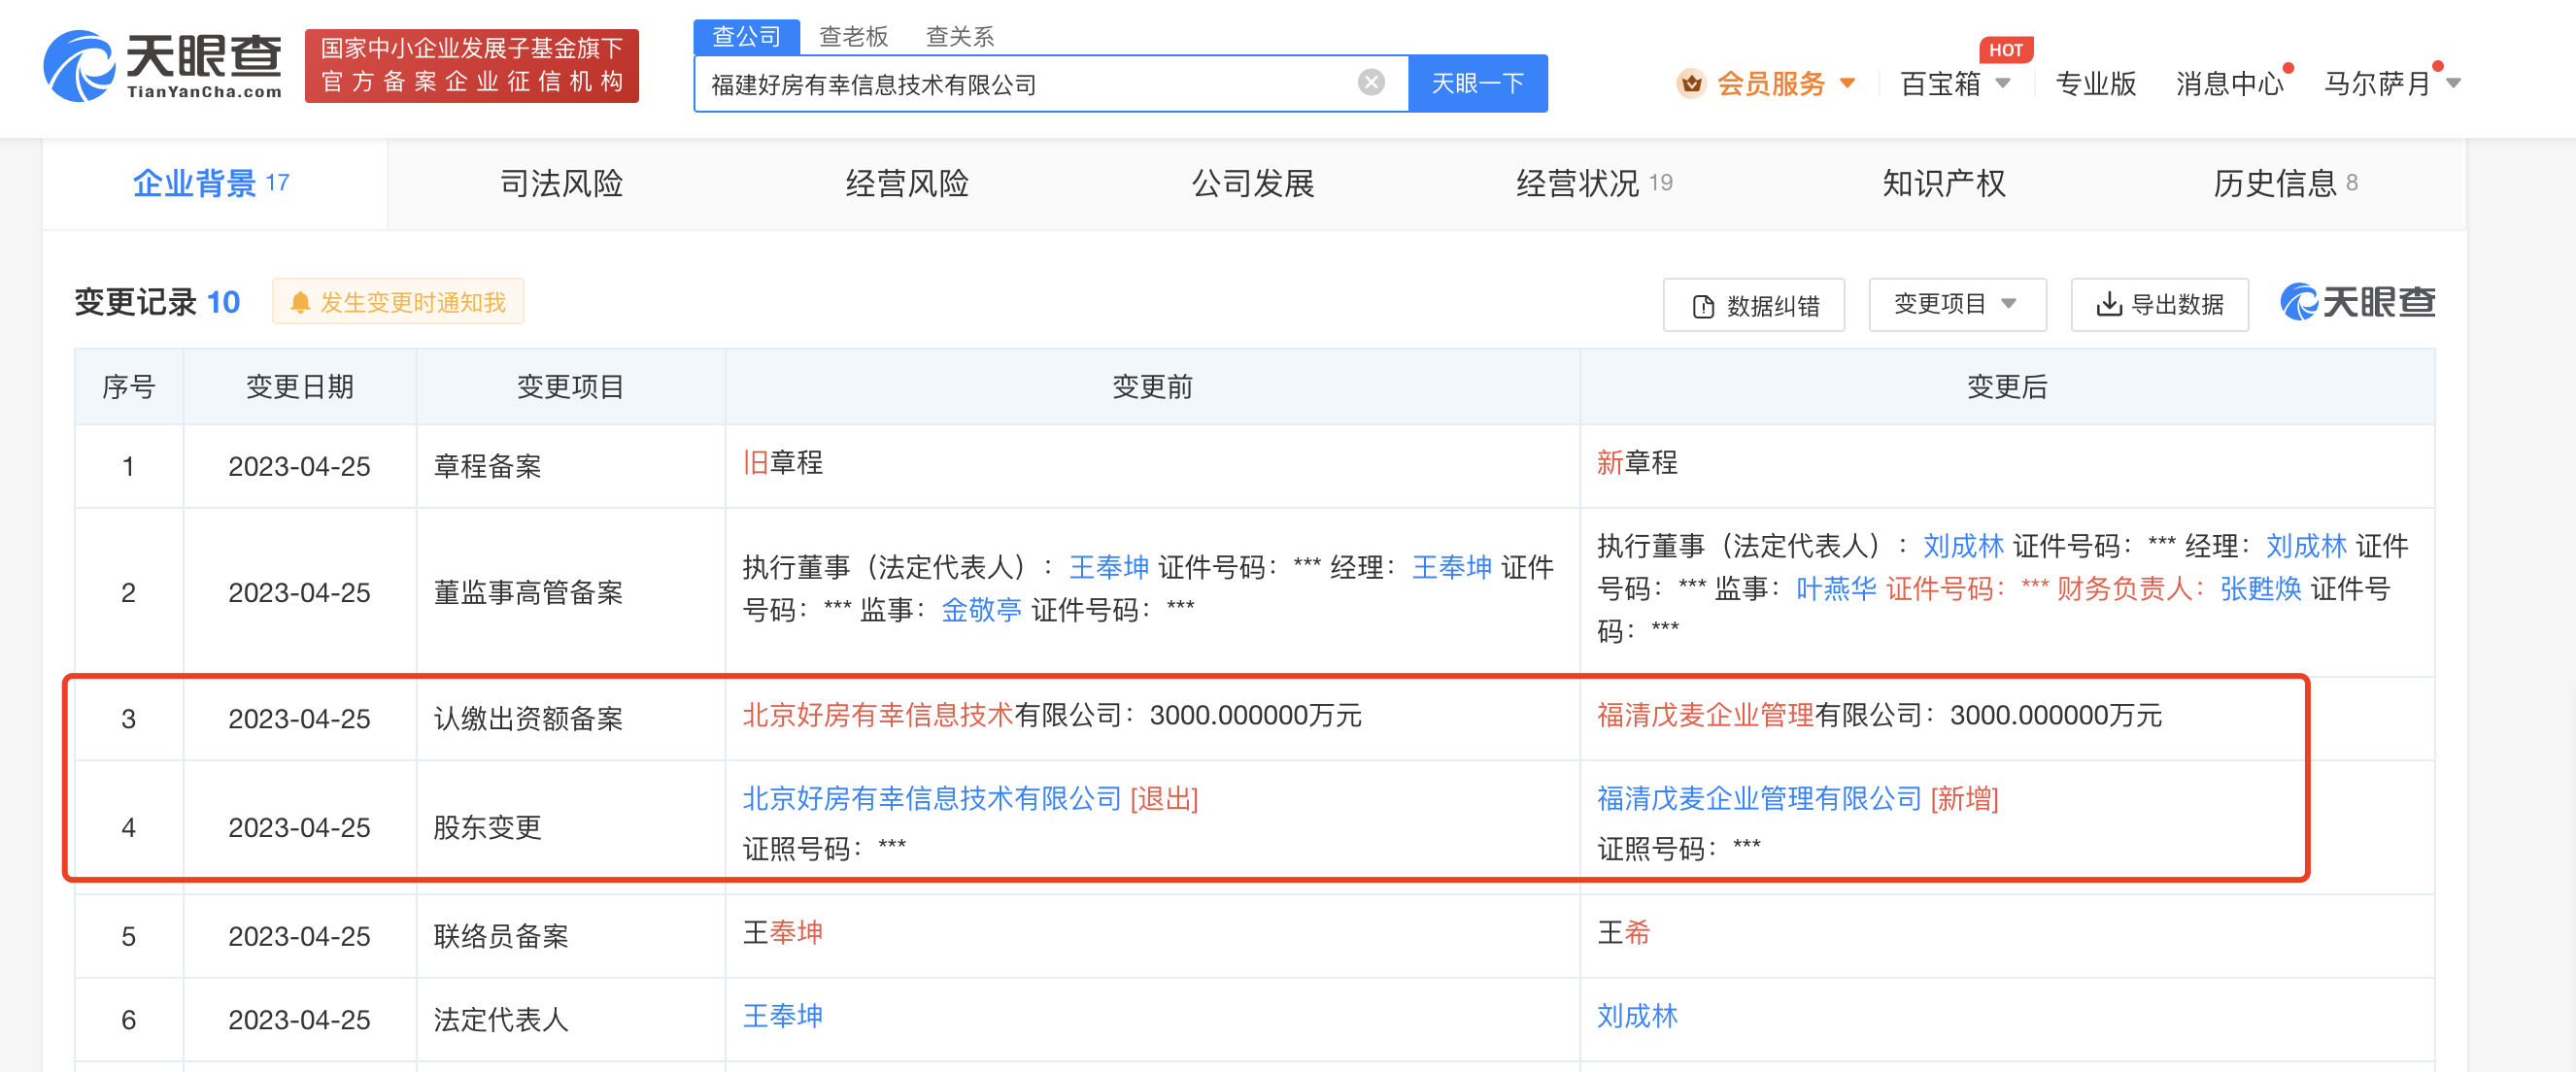The height and width of the screenshot is (1072, 2576).
Task: Open the 马尔萨月 user menu
Action: click(2391, 84)
